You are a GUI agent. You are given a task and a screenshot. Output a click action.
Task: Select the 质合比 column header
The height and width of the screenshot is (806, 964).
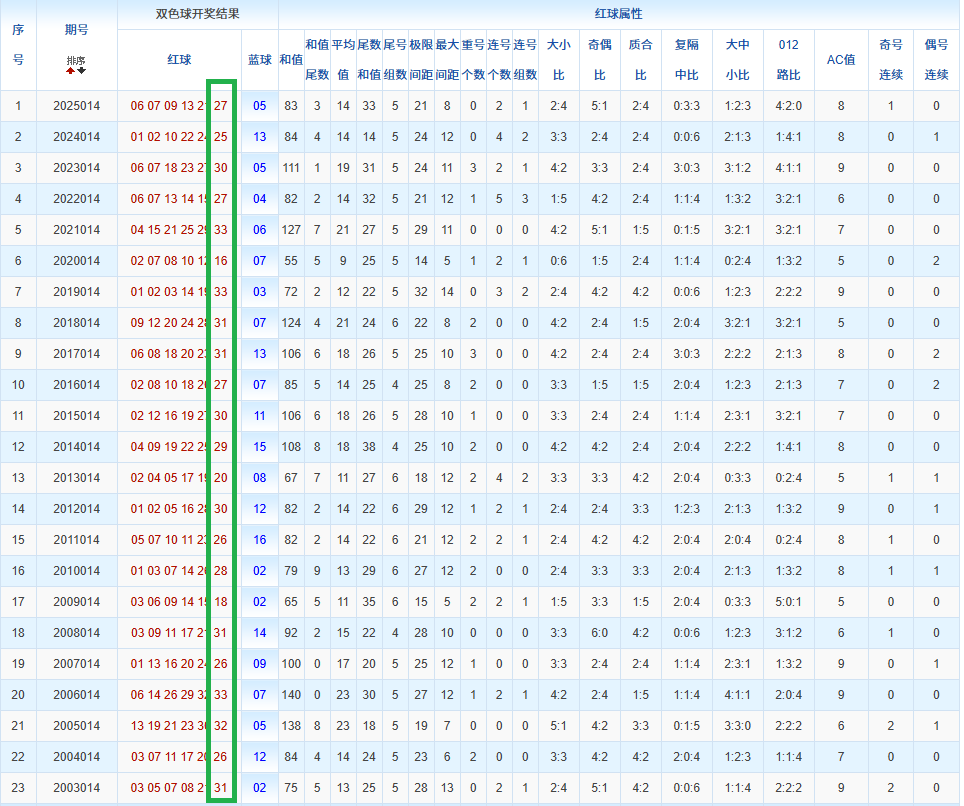(640, 60)
